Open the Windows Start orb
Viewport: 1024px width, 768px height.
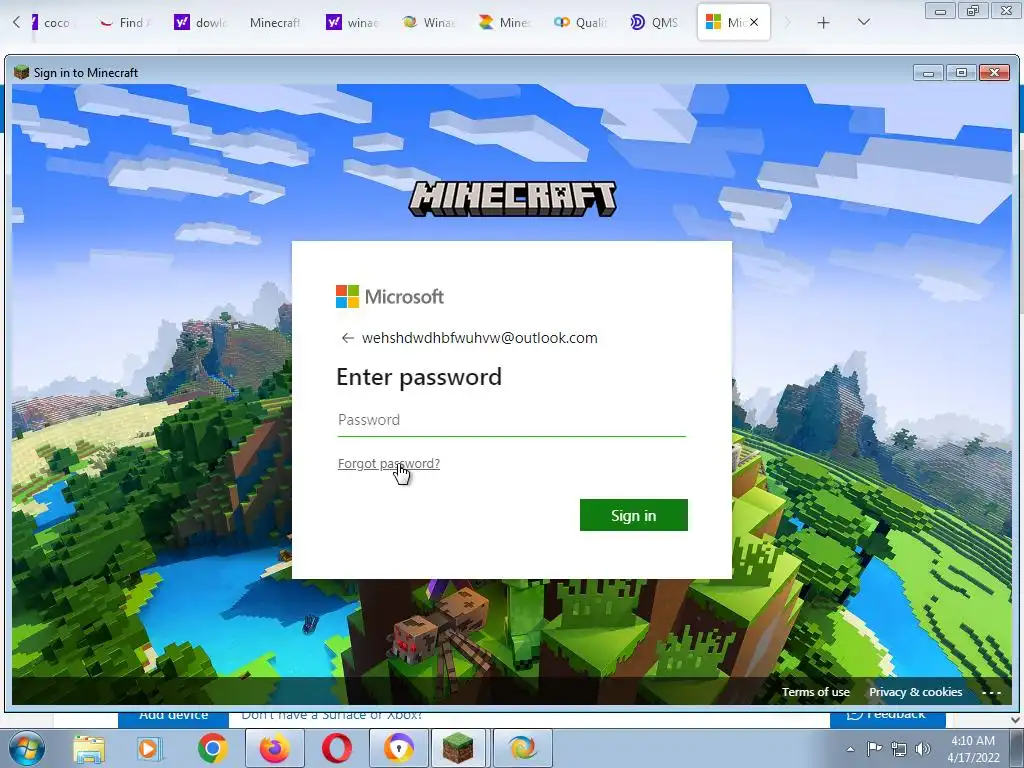[x=27, y=748]
